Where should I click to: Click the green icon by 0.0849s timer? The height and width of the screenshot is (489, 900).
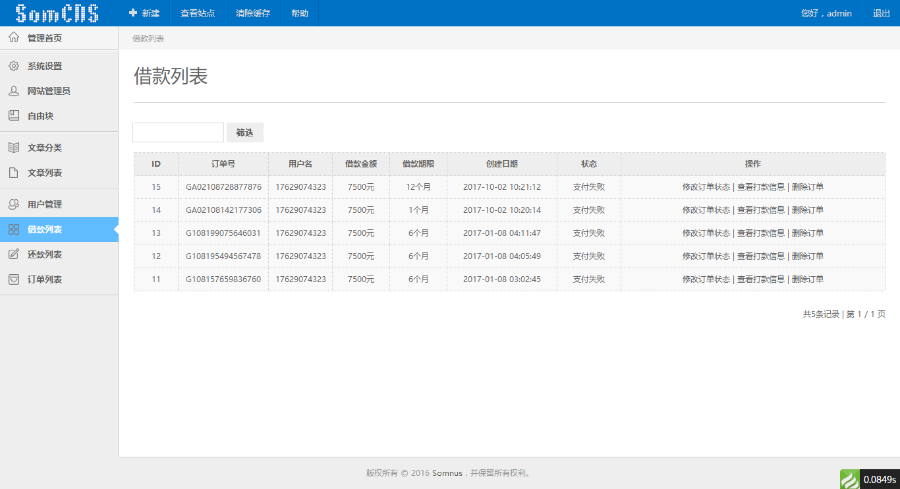tap(849, 479)
